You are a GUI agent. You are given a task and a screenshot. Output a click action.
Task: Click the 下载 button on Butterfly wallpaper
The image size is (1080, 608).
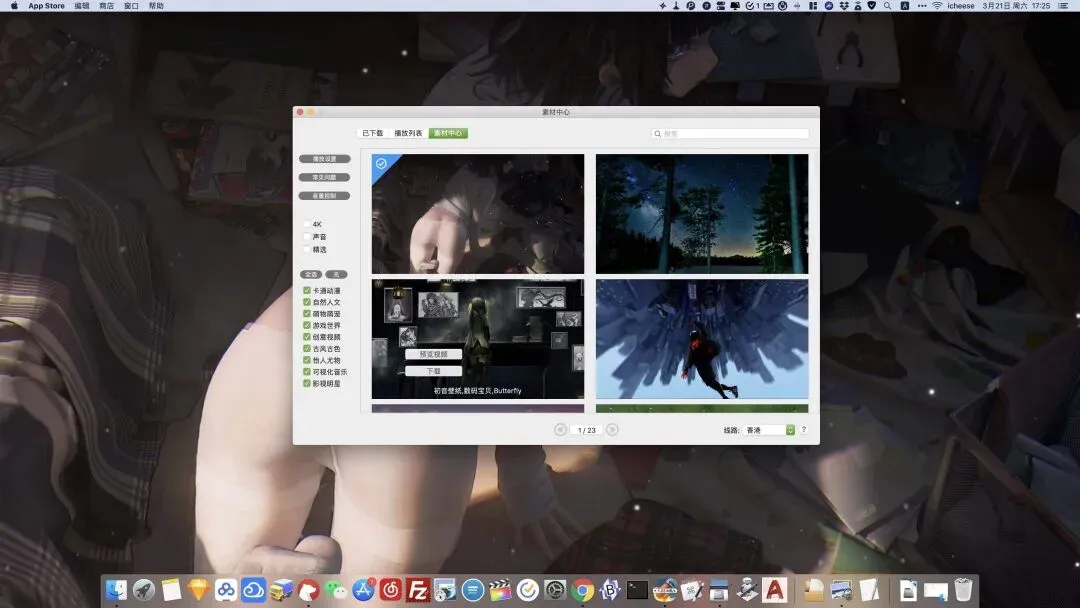pos(433,371)
